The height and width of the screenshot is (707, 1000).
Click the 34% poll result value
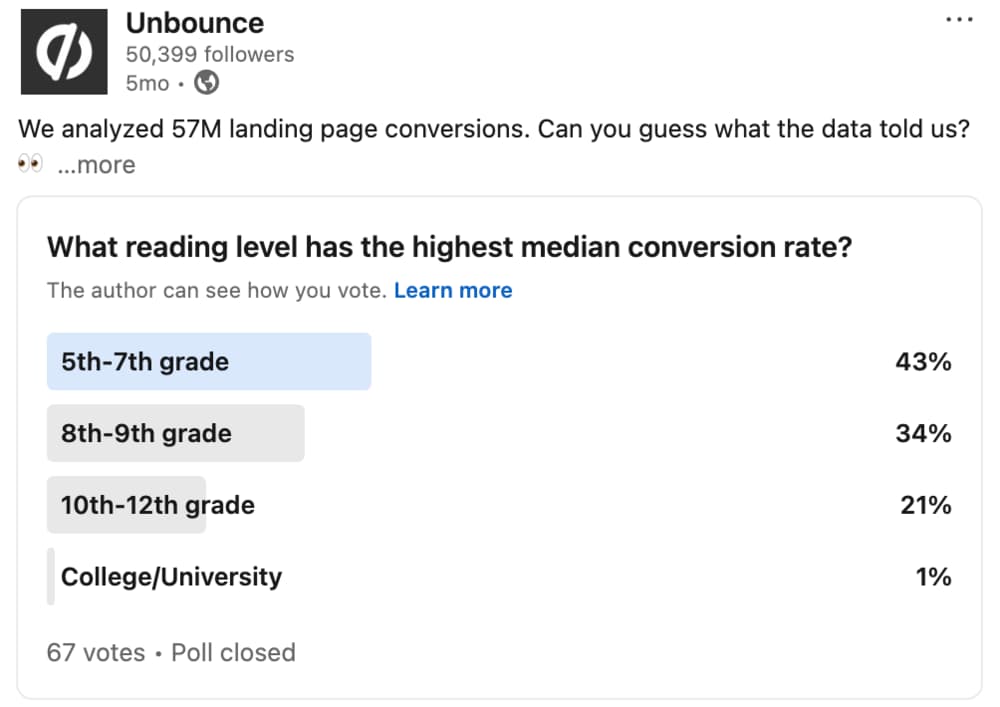[x=923, y=433]
